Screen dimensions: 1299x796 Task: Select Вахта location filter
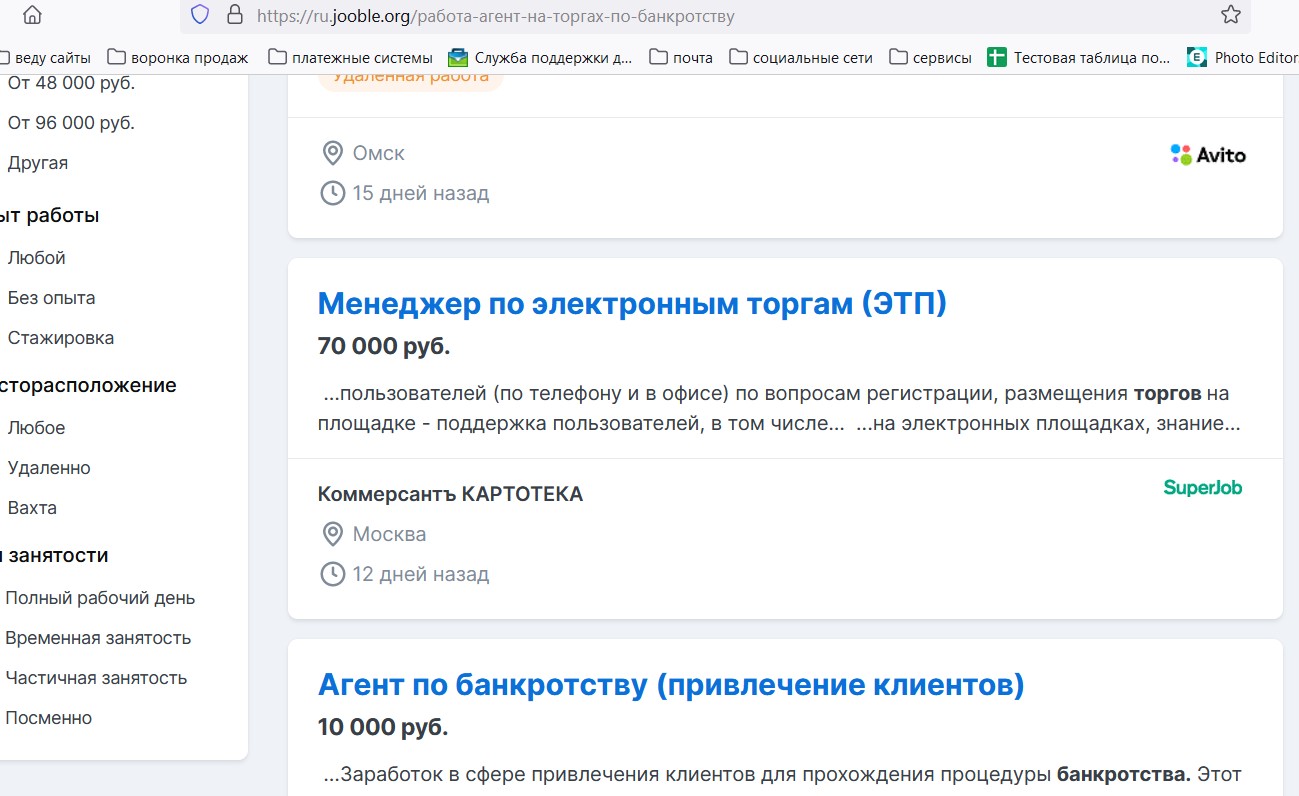click(32, 508)
